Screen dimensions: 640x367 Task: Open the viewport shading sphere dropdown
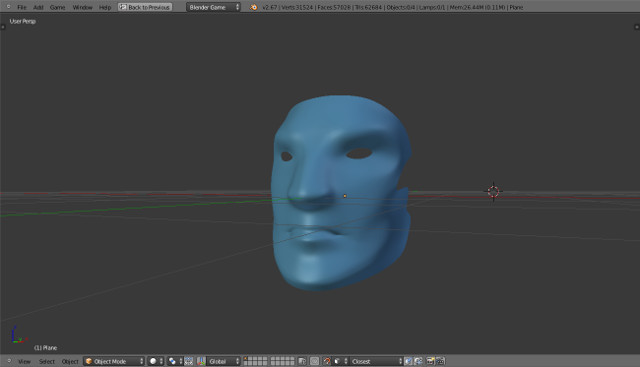(x=156, y=361)
